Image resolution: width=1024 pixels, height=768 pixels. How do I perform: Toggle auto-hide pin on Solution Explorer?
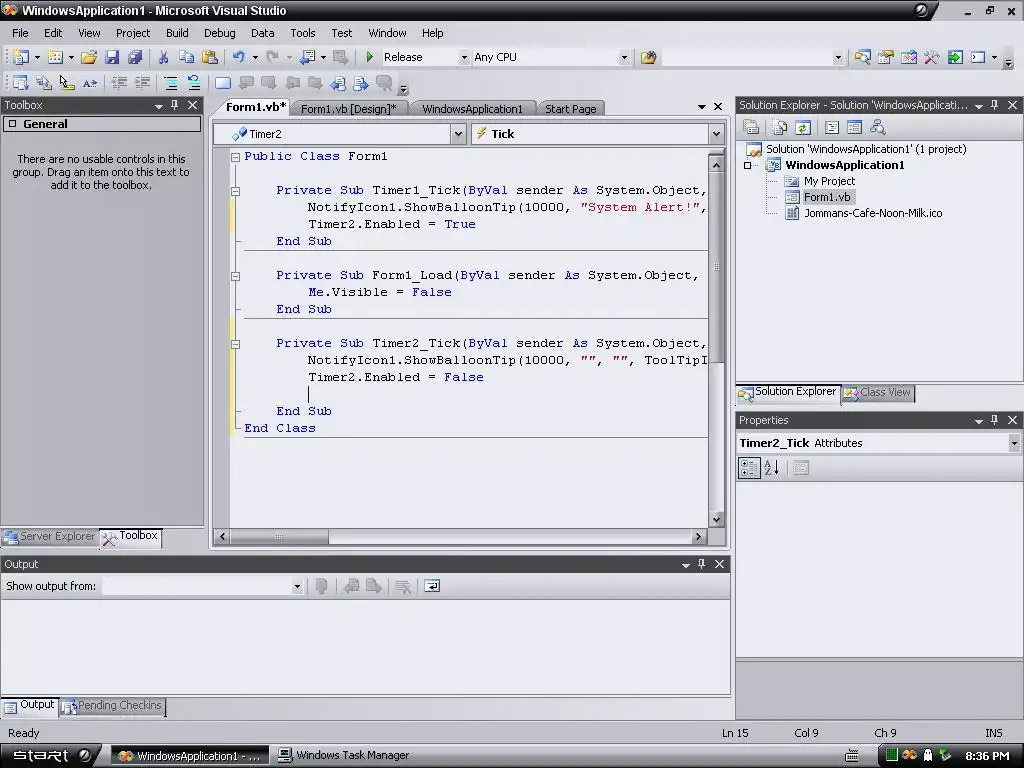(995, 104)
